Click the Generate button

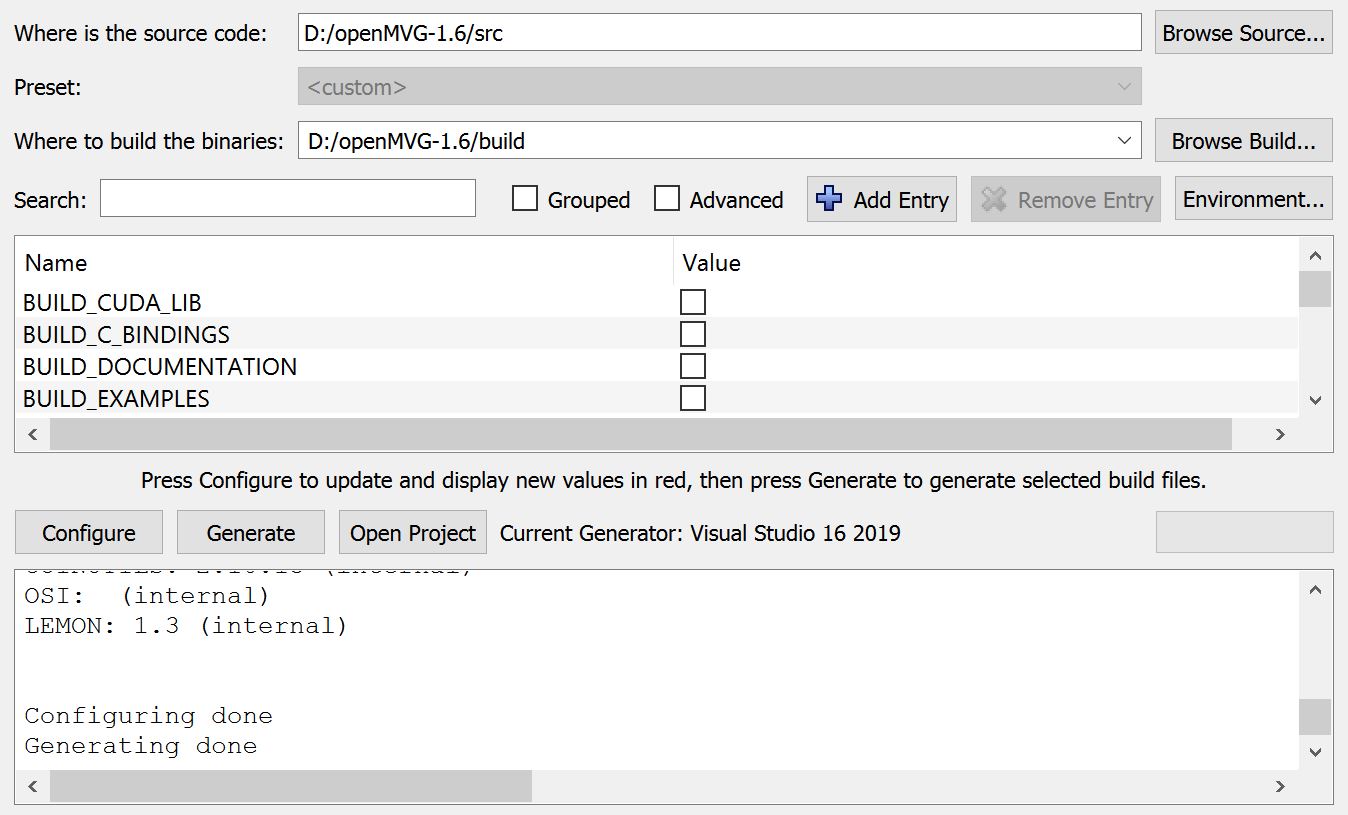pyautogui.click(x=251, y=533)
